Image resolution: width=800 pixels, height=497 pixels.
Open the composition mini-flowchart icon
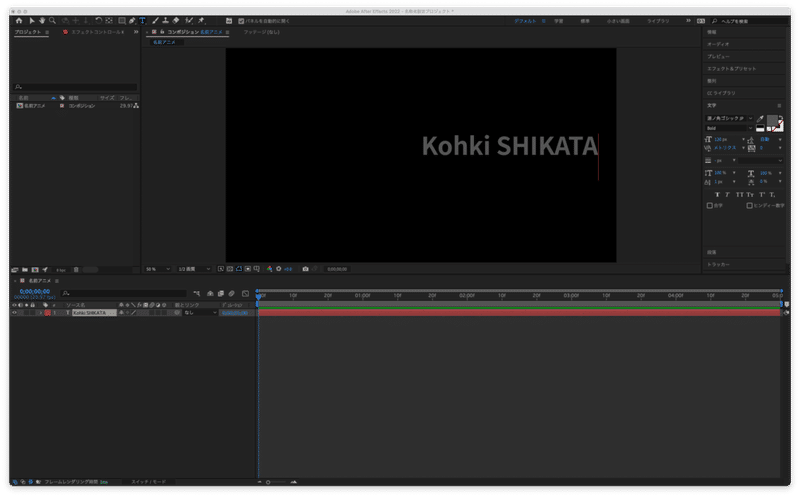tap(197, 293)
